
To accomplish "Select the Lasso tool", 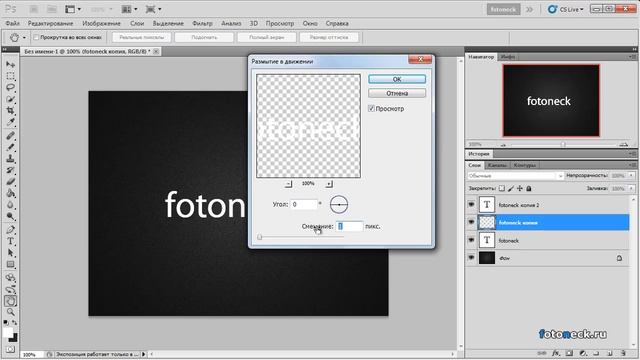I will pos(10,87).
